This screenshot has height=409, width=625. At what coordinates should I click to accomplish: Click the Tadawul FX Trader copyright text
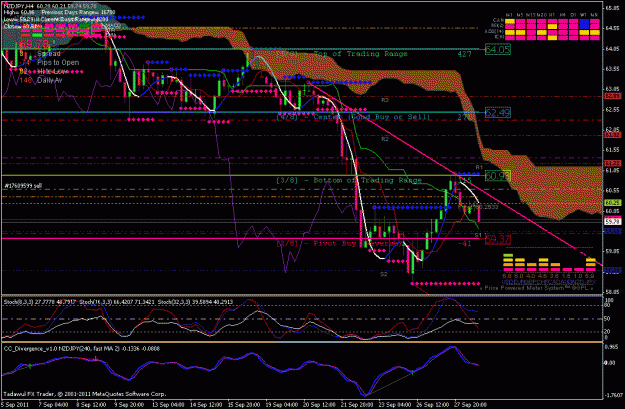pos(85,394)
